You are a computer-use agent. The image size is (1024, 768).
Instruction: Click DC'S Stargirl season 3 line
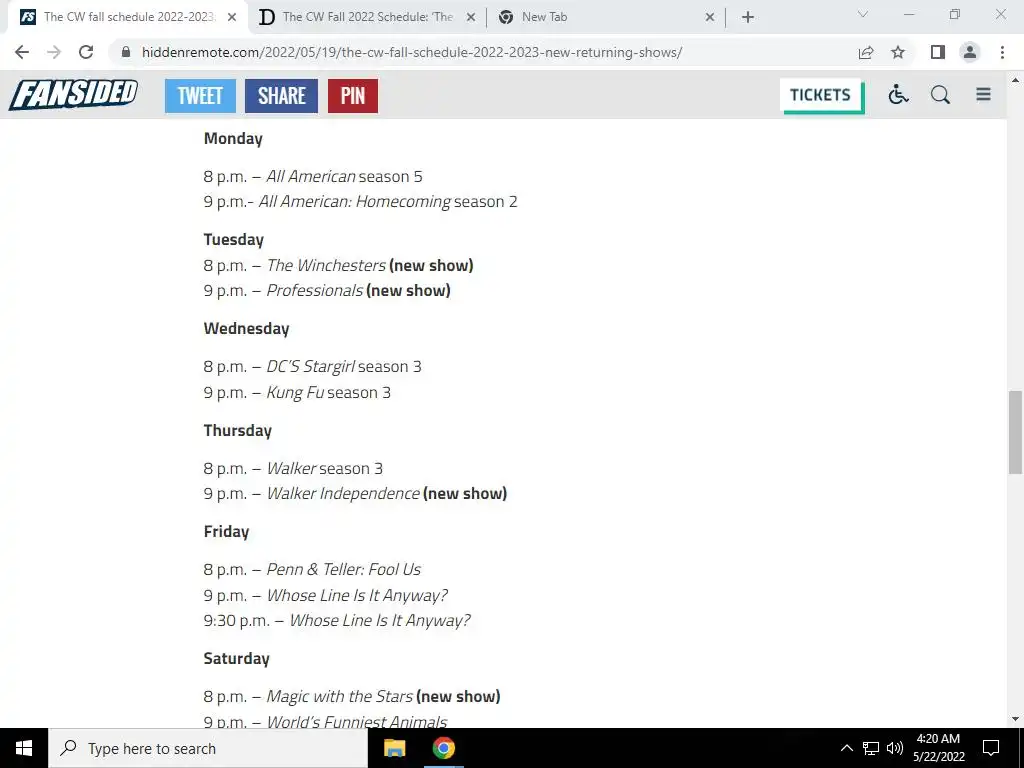[x=312, y=366]
